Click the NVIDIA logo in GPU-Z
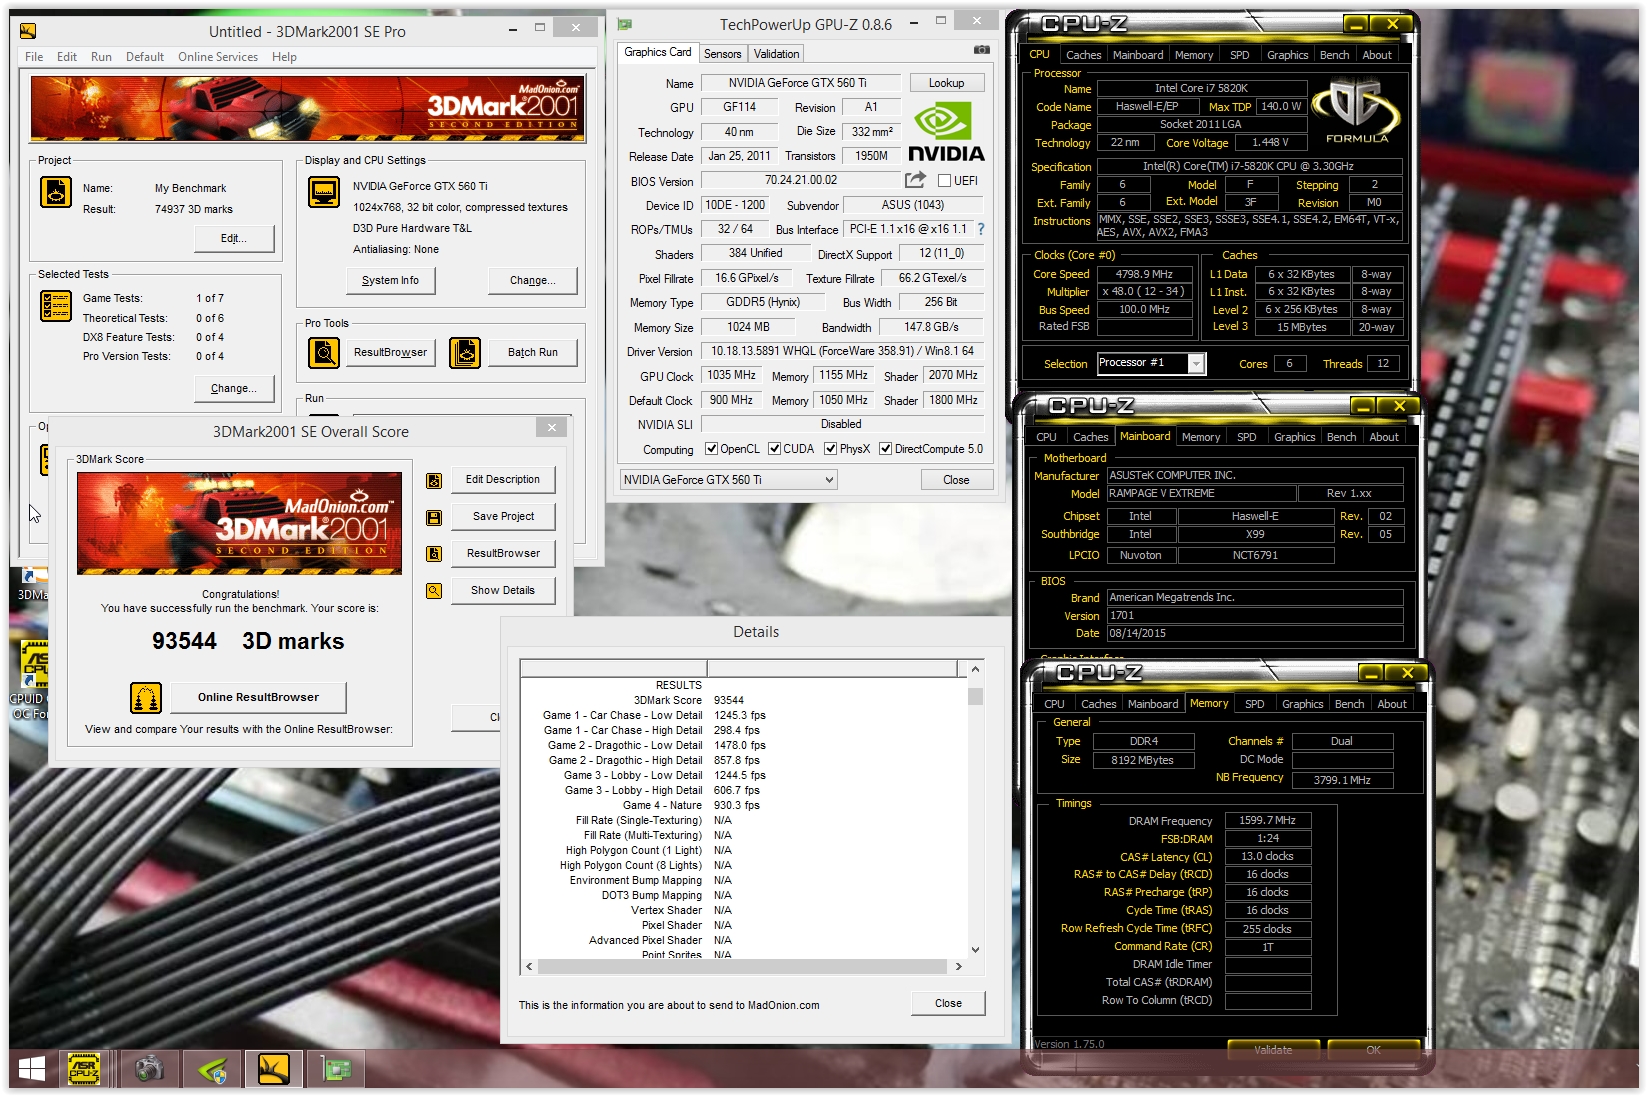 point(946,133)
